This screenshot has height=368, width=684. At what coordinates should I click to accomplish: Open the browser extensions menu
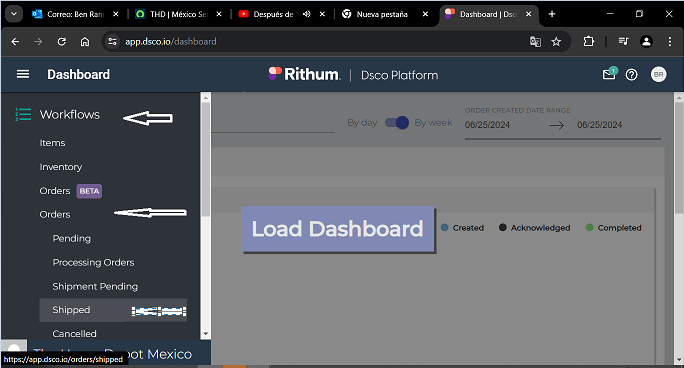click(x=588, y=42)
